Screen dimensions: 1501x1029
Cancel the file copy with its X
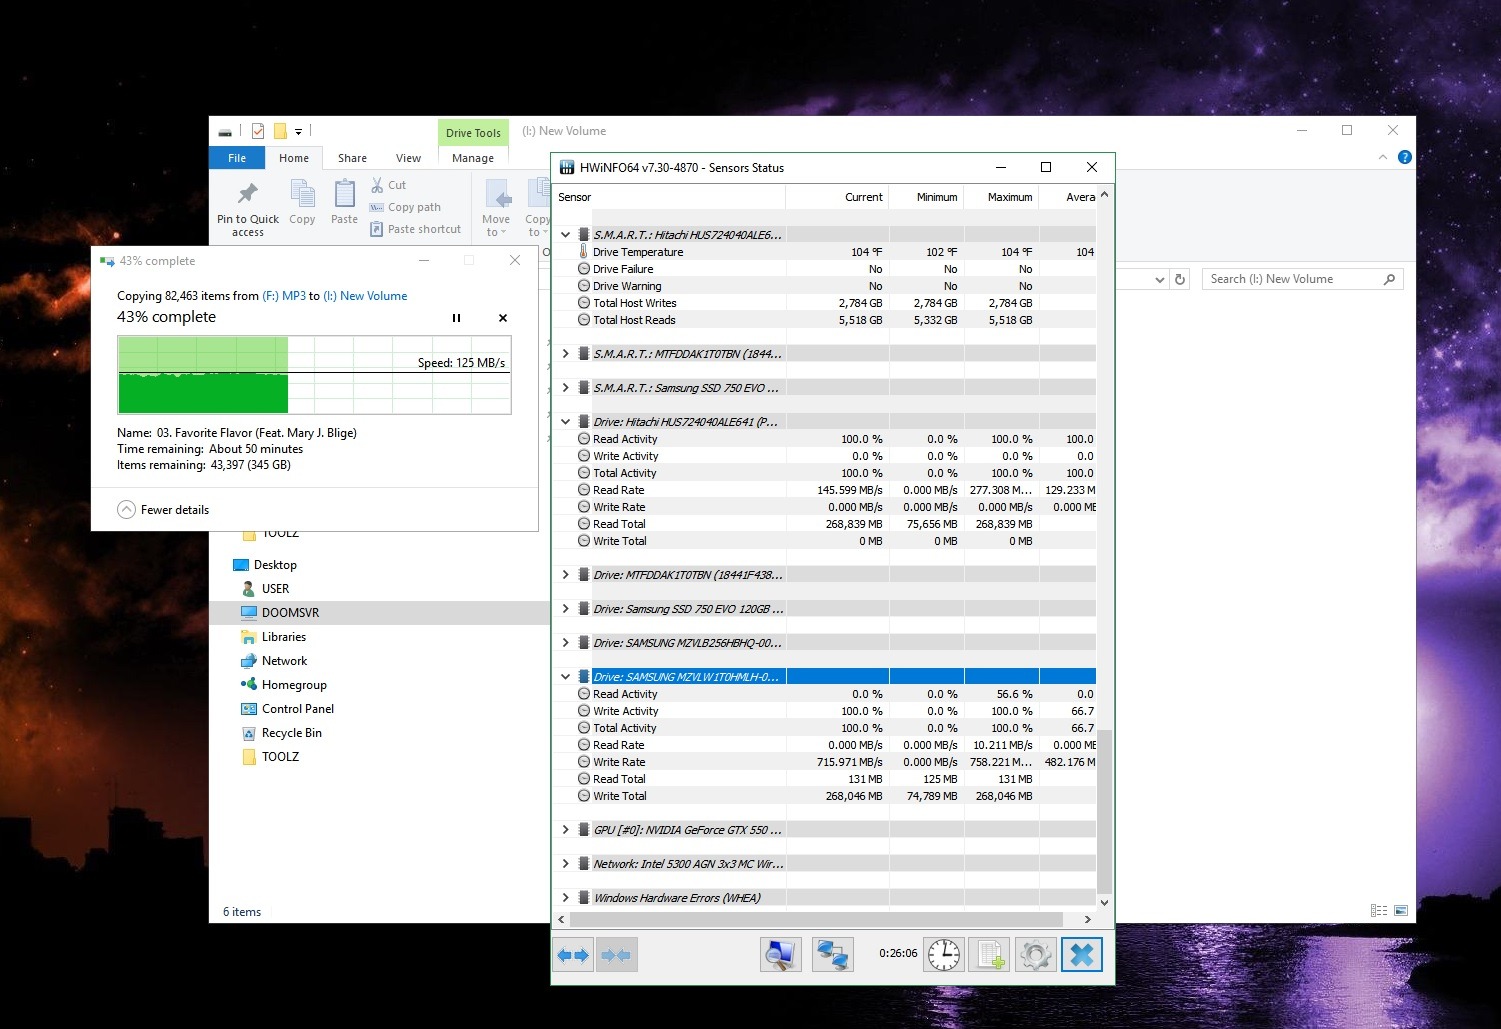[503, 318]
